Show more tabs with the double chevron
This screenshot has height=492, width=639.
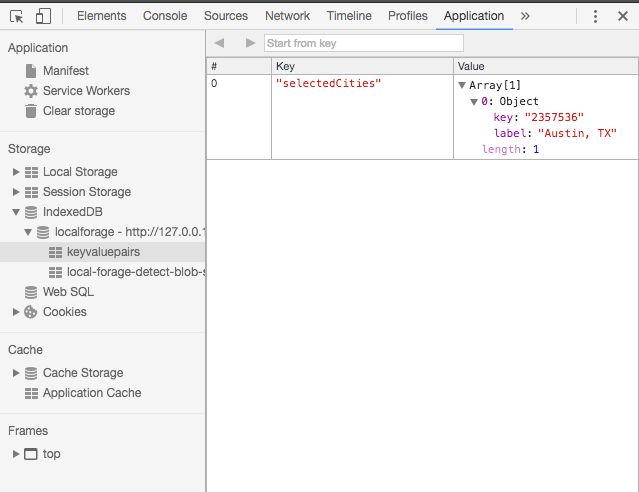pyautogui.click(x=525, y=16)
